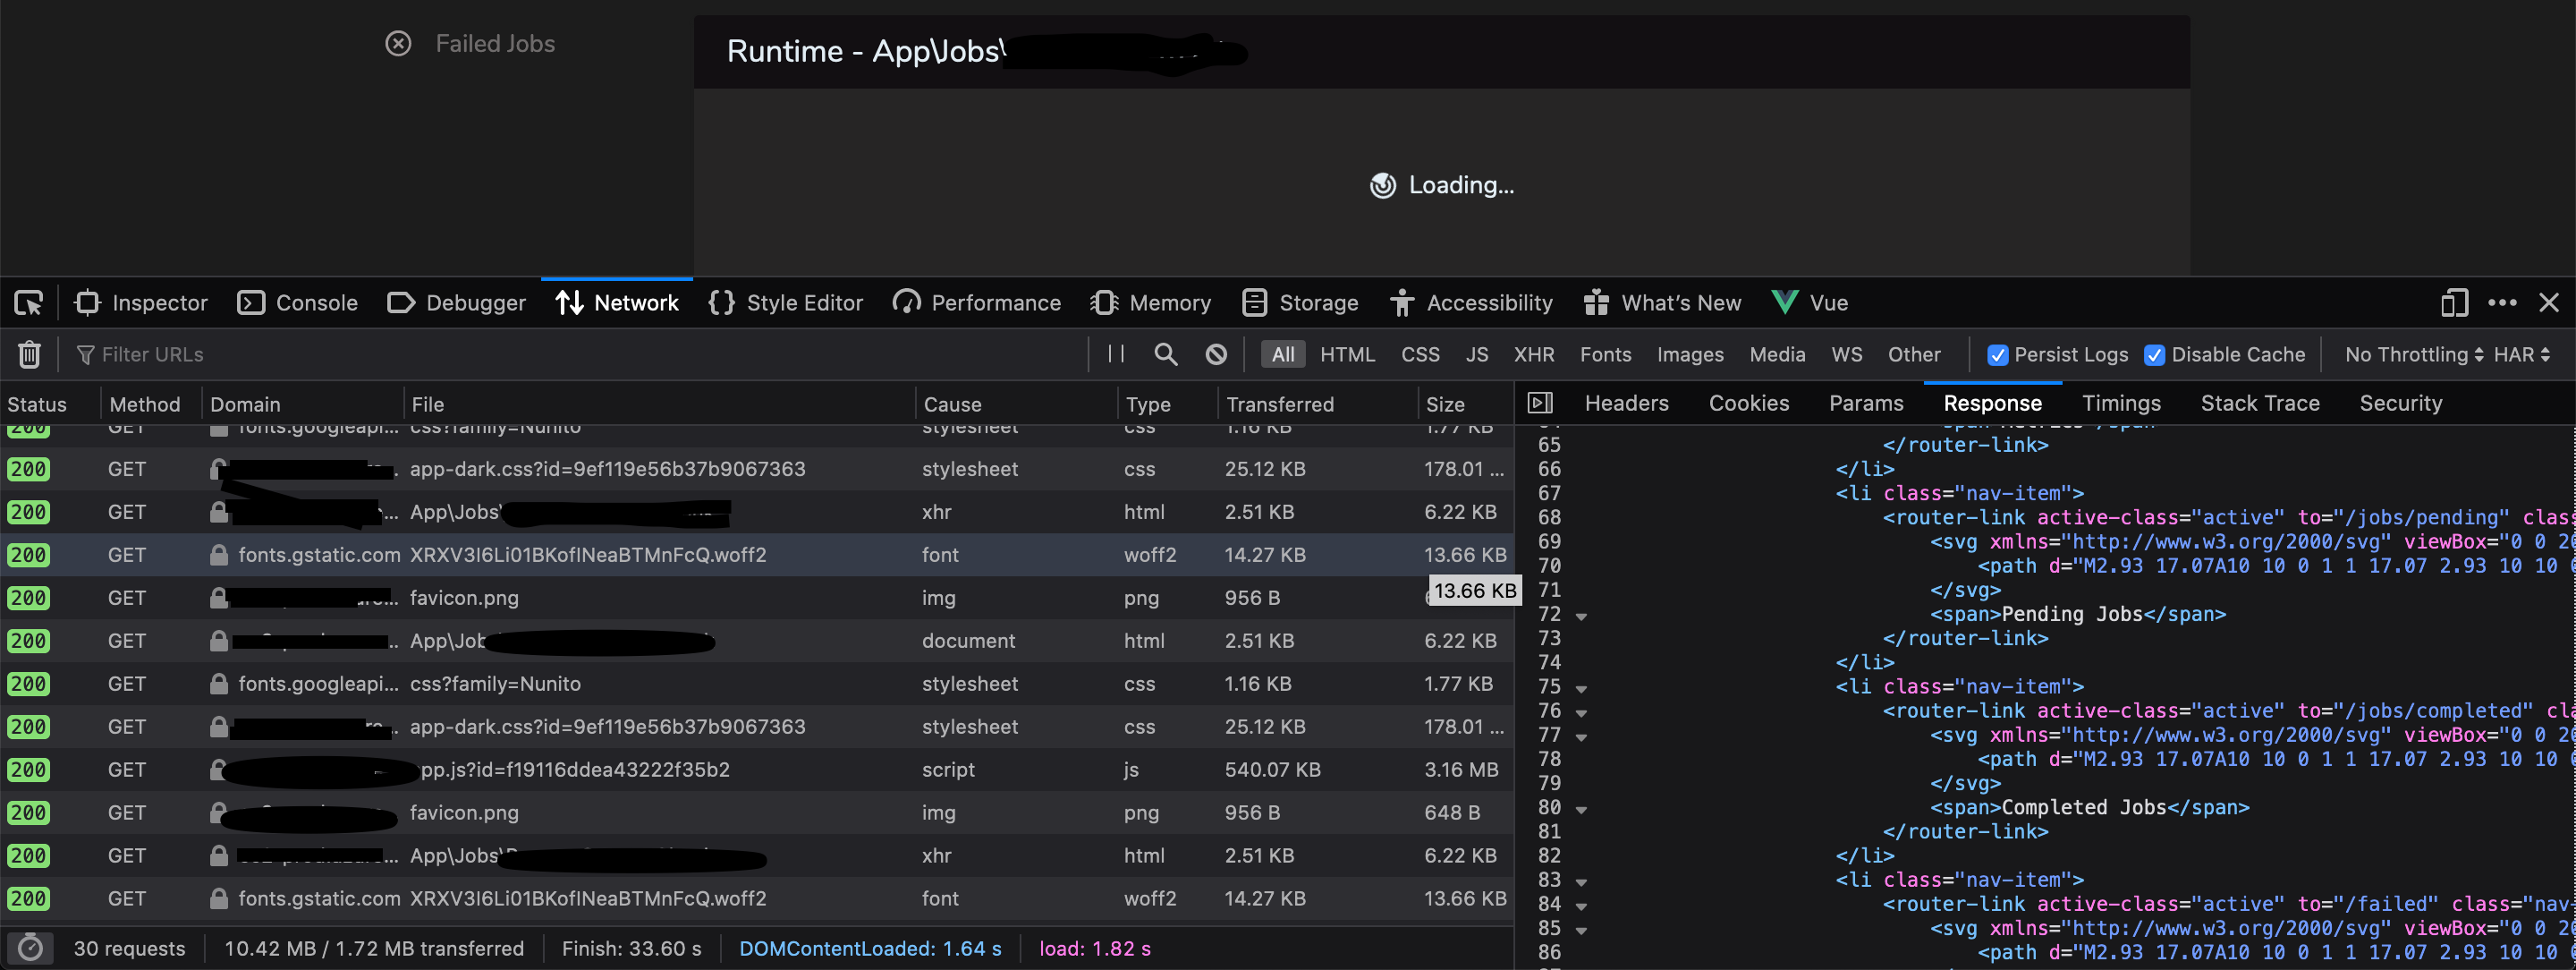Open request blocking icon
The height and width of the screenshot is (970, 2576).
[1216, 354]
